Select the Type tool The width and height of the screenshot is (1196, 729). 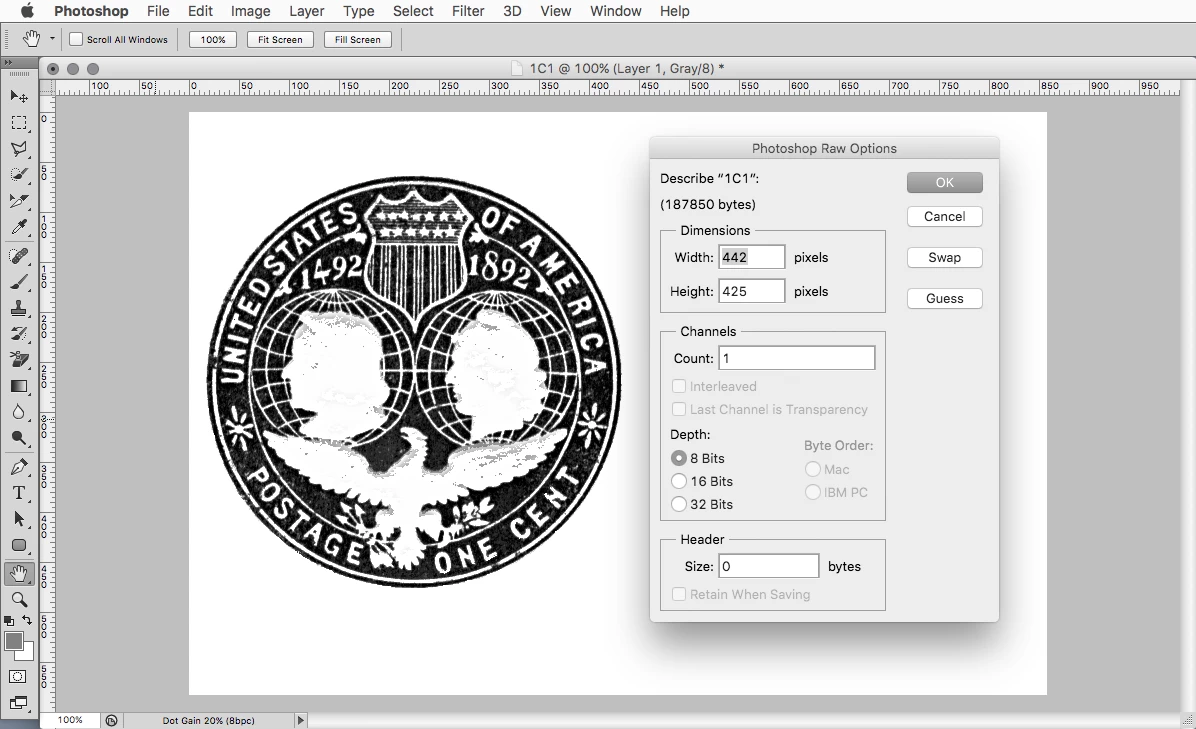[x=19, y=493]
